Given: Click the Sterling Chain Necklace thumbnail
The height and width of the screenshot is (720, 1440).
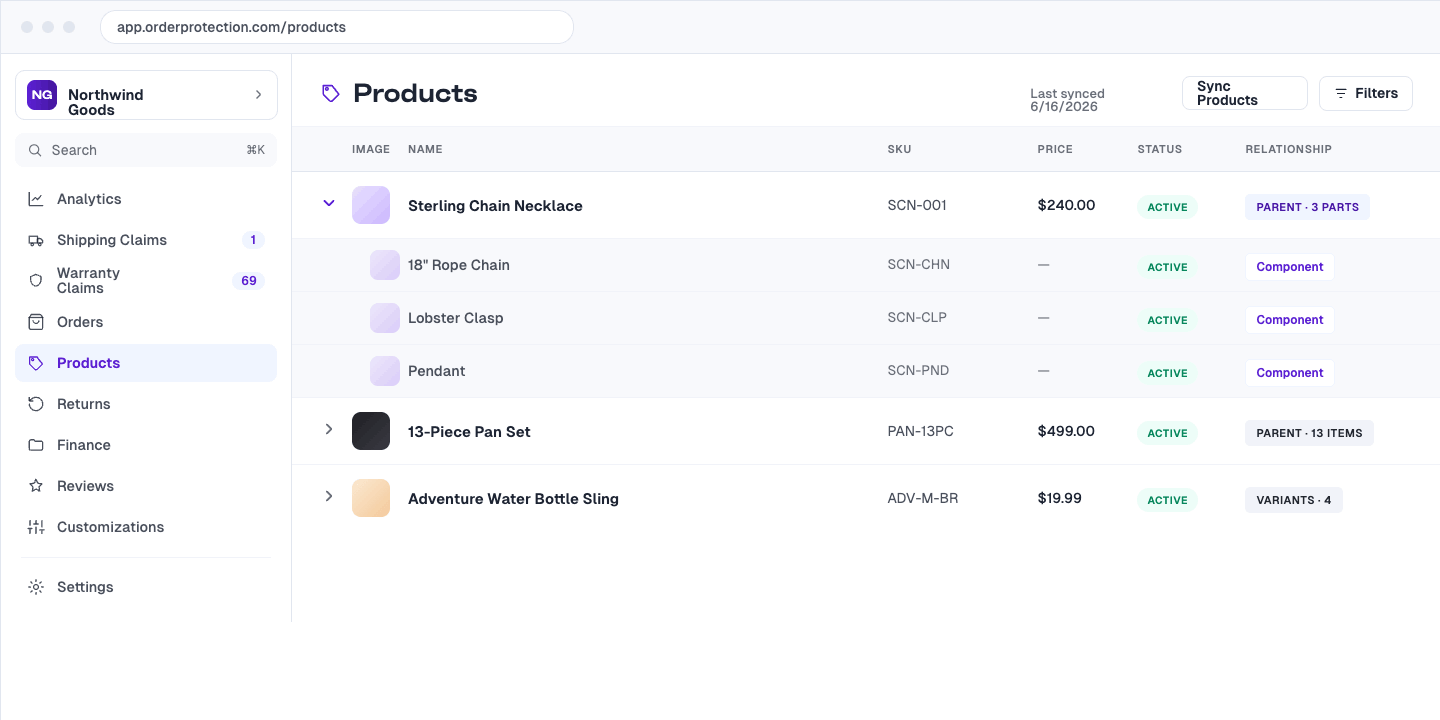Looking at the screenshot, I should click(x=371, y=205).
